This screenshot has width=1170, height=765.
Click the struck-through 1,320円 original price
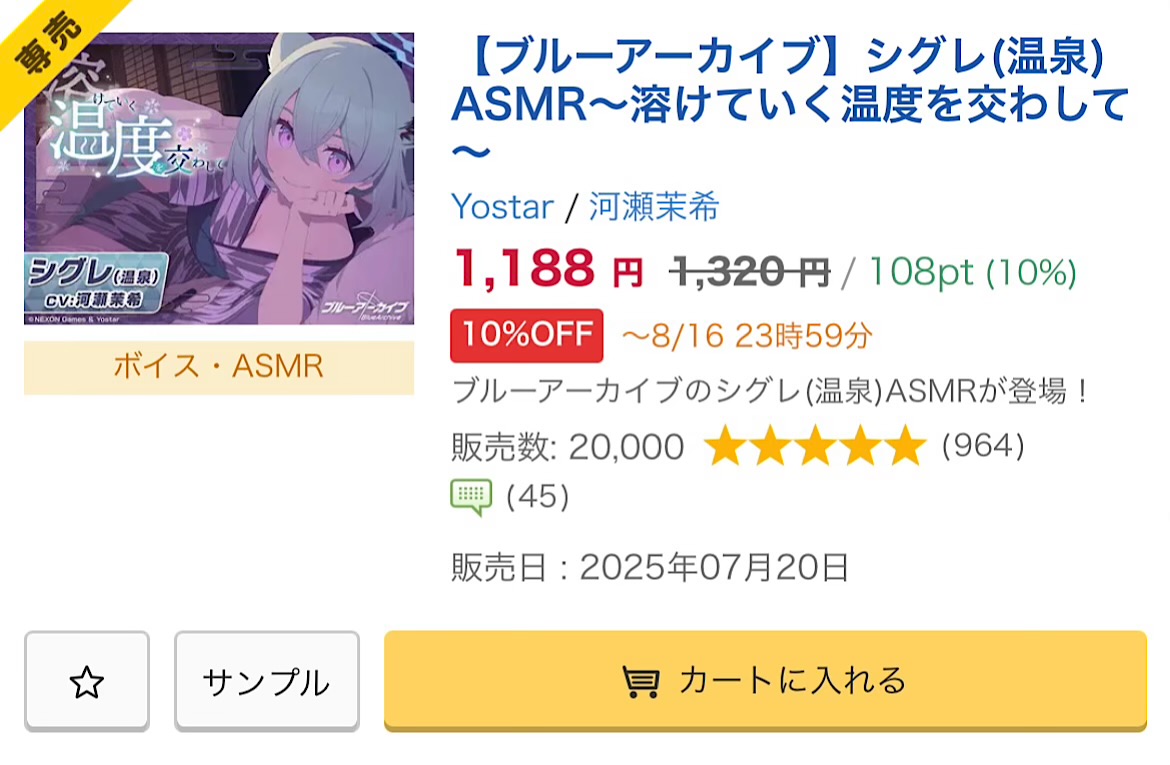[x=750, y=270]
